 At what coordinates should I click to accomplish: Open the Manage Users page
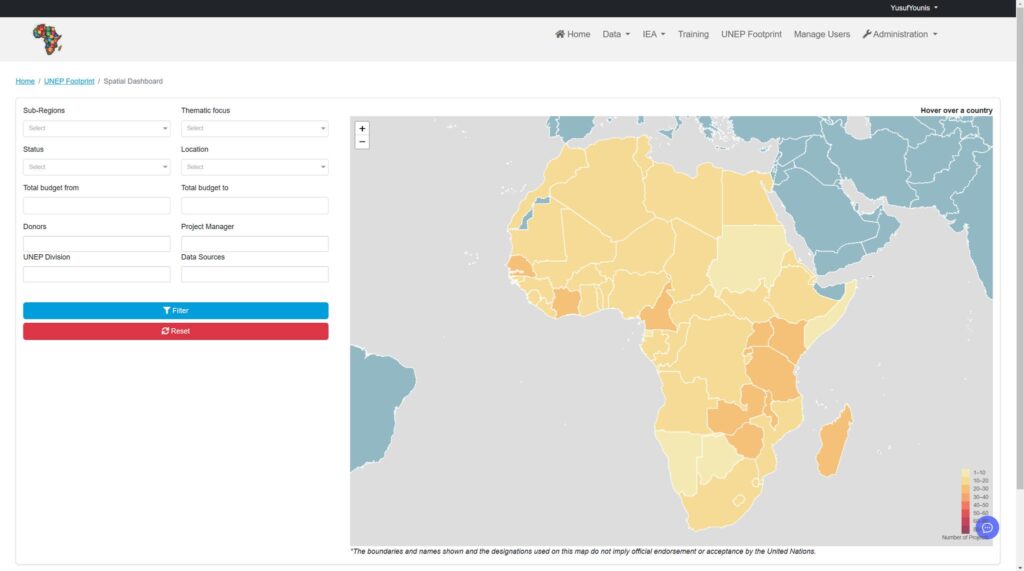pyautogui.click(x=822, y=34)
